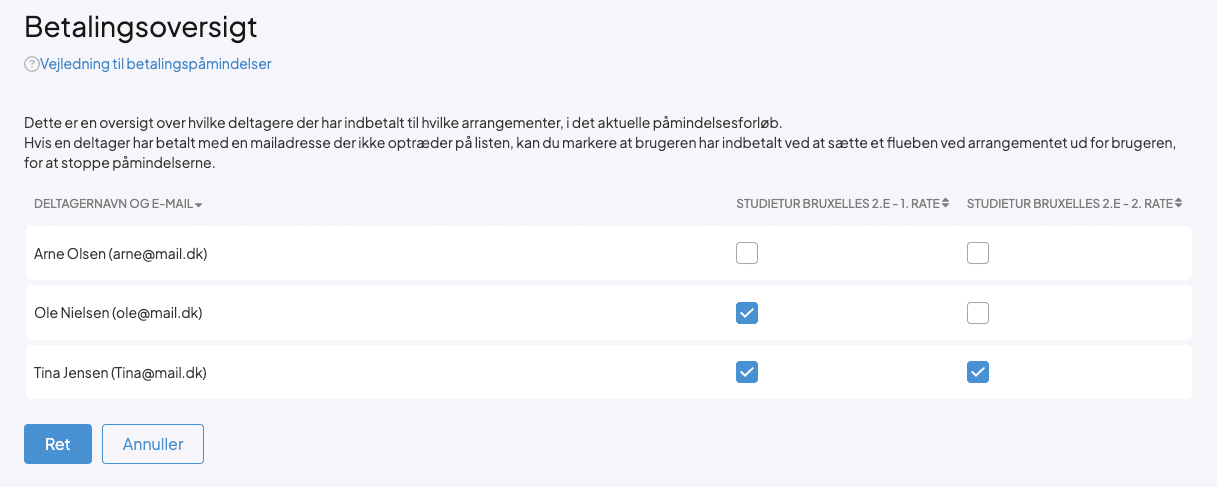Click the sort arrows for 2. rate column
Image resolution: width=1217 pixels, height=487 pixels.
1179,203
